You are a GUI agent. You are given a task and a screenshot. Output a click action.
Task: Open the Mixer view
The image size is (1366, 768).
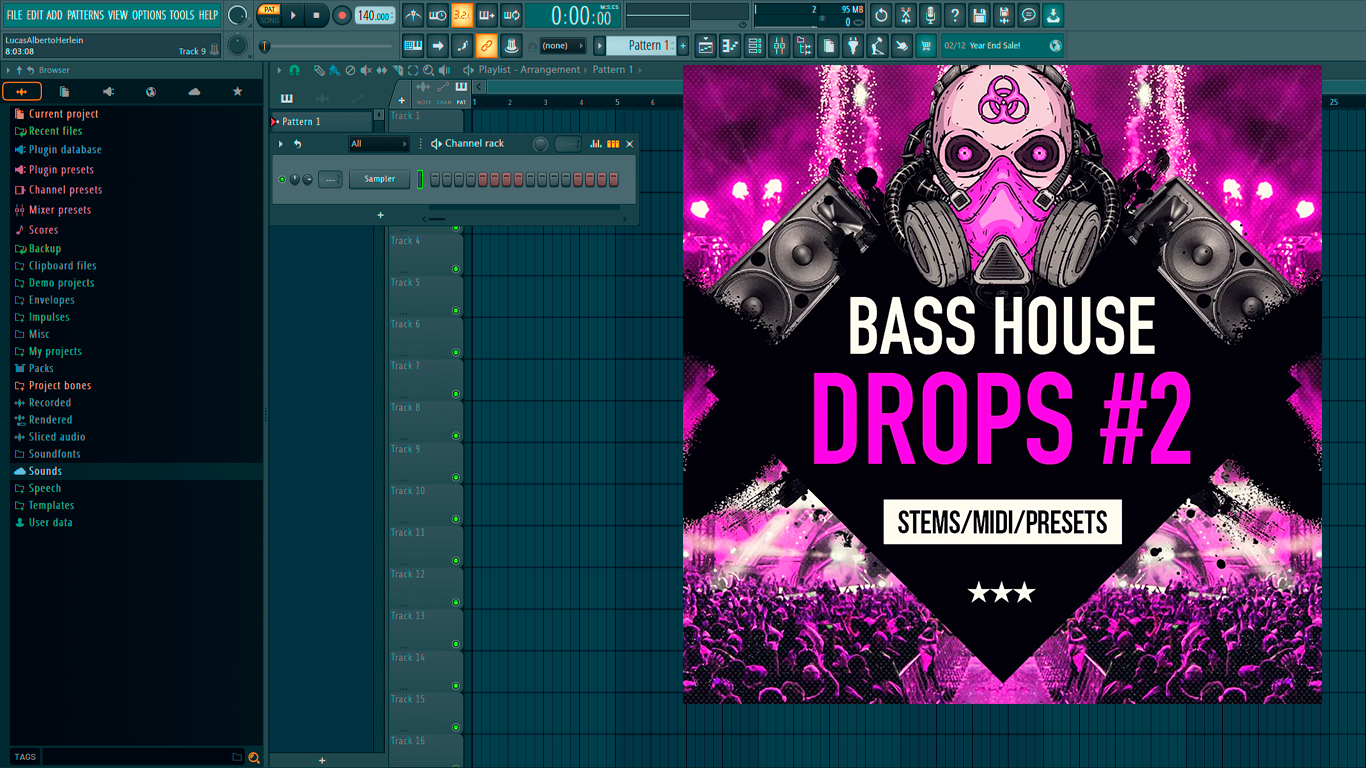(x=779, y=45)
